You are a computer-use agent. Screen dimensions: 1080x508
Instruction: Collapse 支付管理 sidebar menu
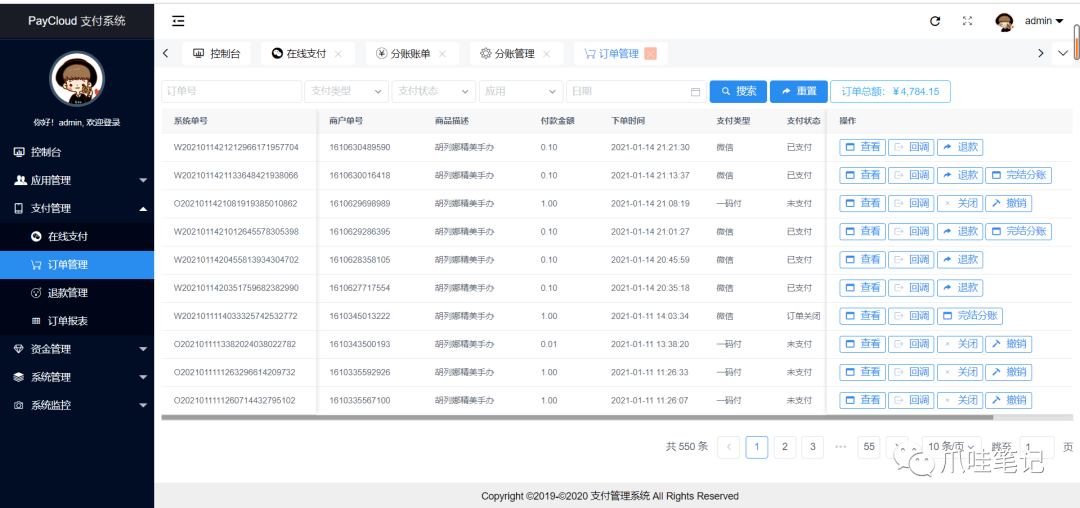[77, 209]
